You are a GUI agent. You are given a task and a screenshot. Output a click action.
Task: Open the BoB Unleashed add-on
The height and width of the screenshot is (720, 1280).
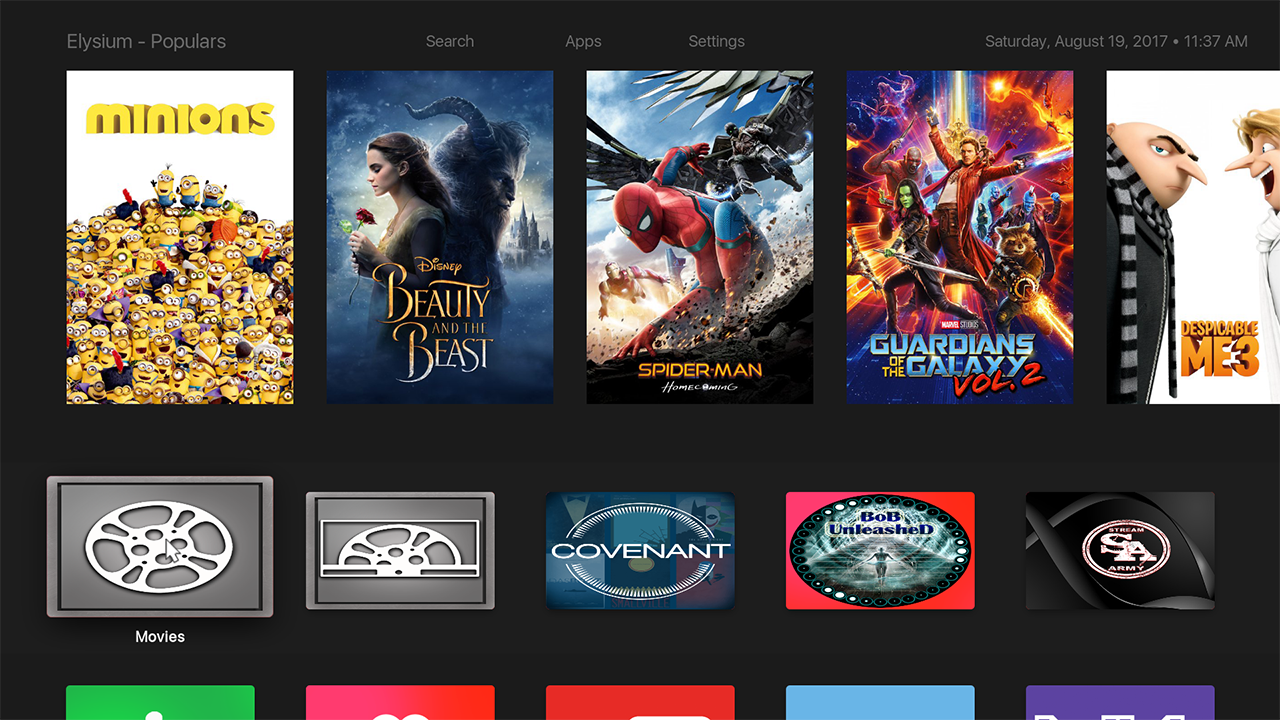[880, 550]
